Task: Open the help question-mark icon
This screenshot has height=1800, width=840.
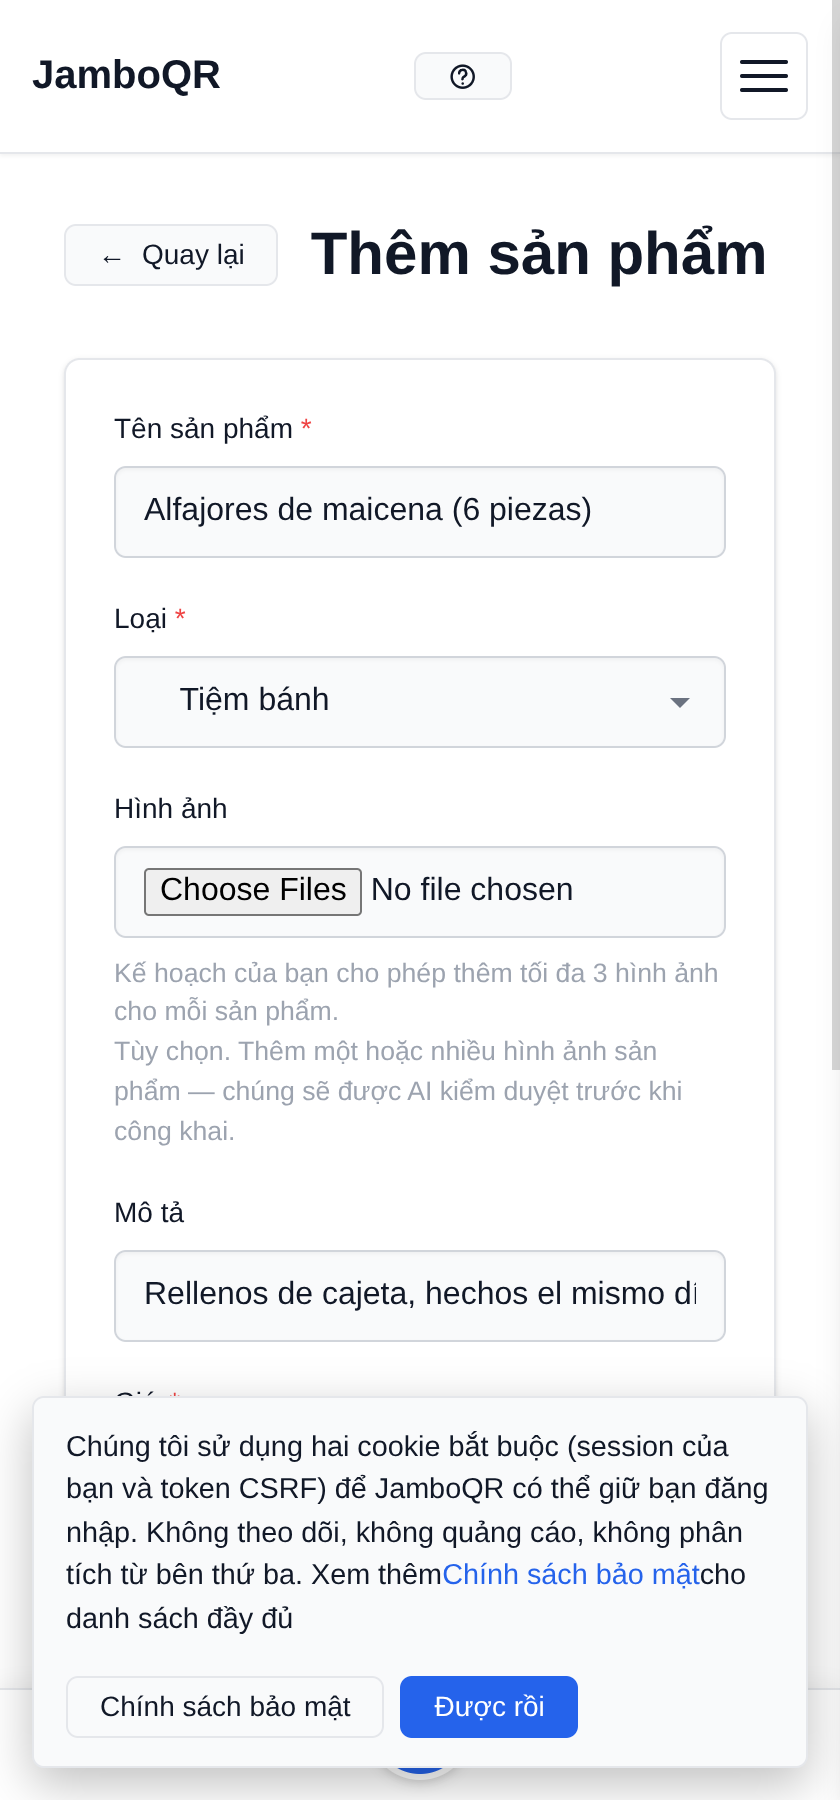Action: [463, 76]
